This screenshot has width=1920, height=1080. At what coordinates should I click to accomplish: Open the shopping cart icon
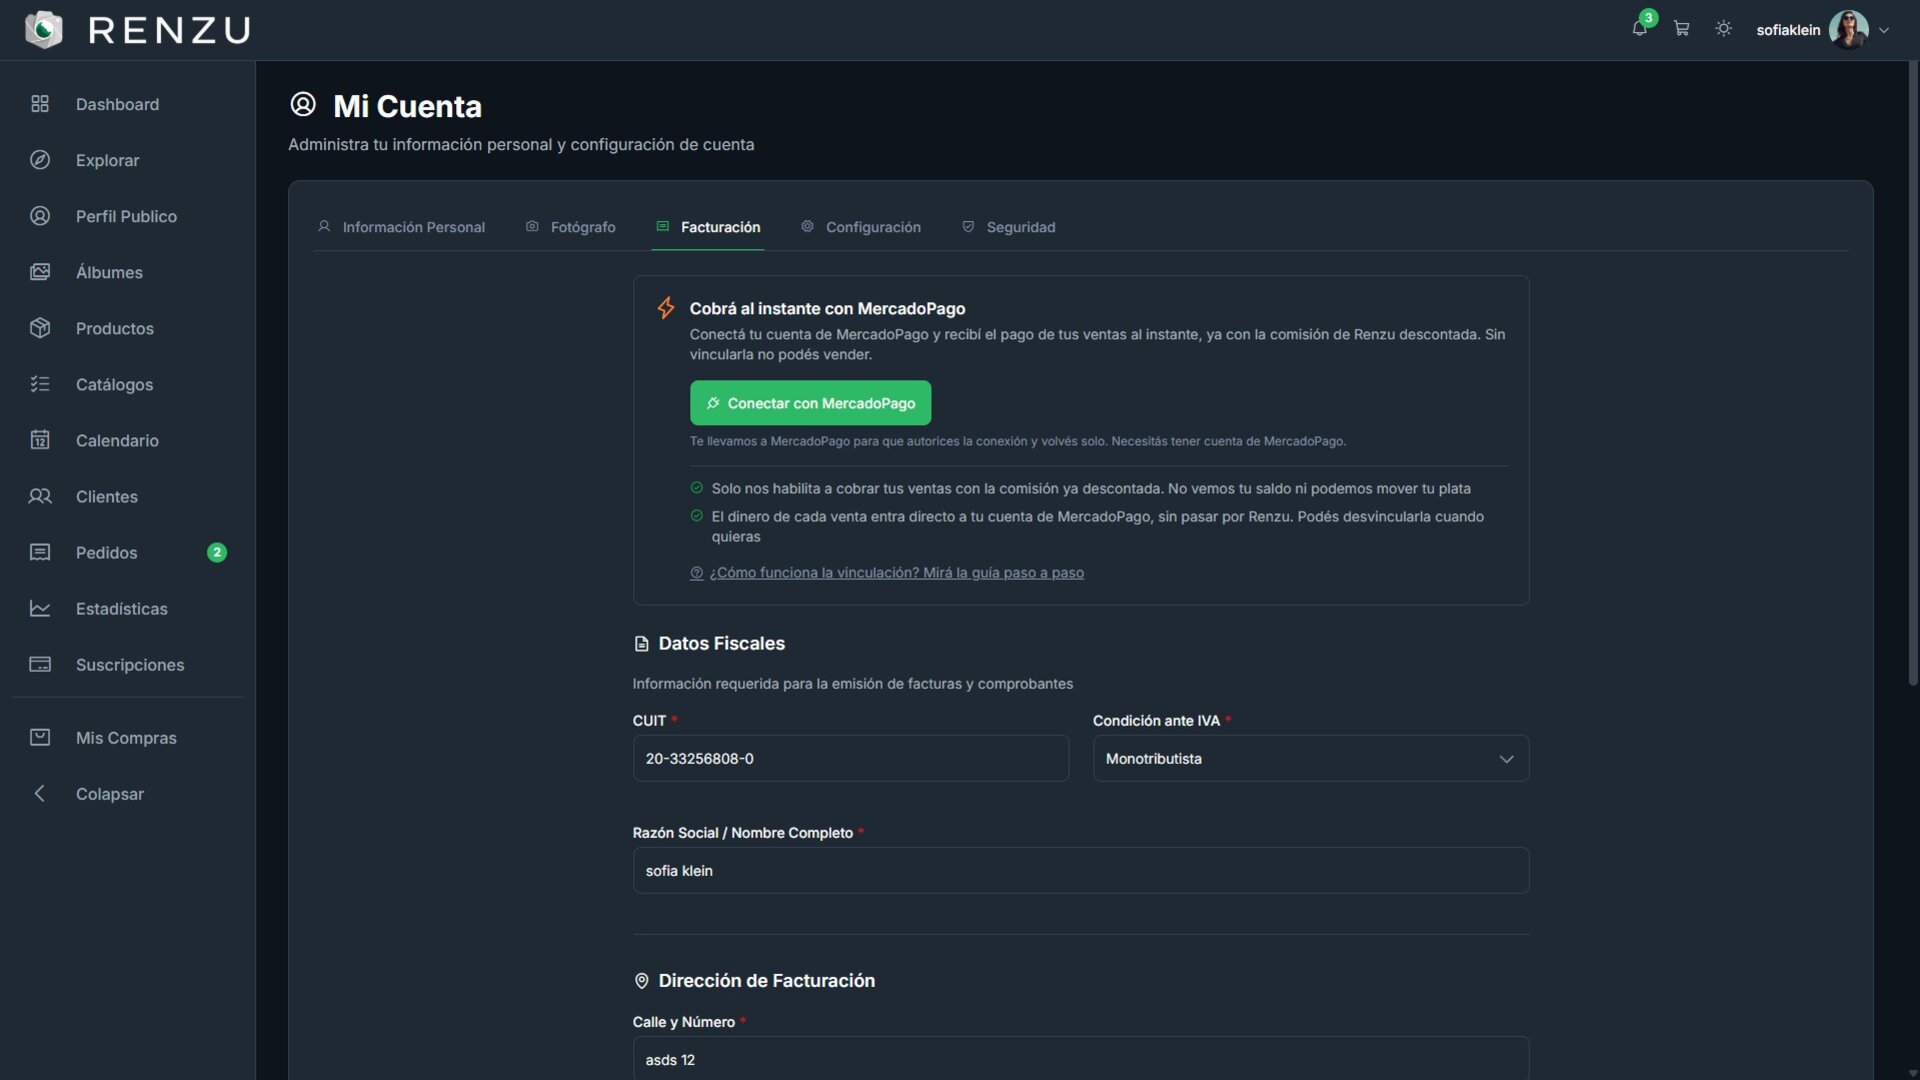point(1682,29)
